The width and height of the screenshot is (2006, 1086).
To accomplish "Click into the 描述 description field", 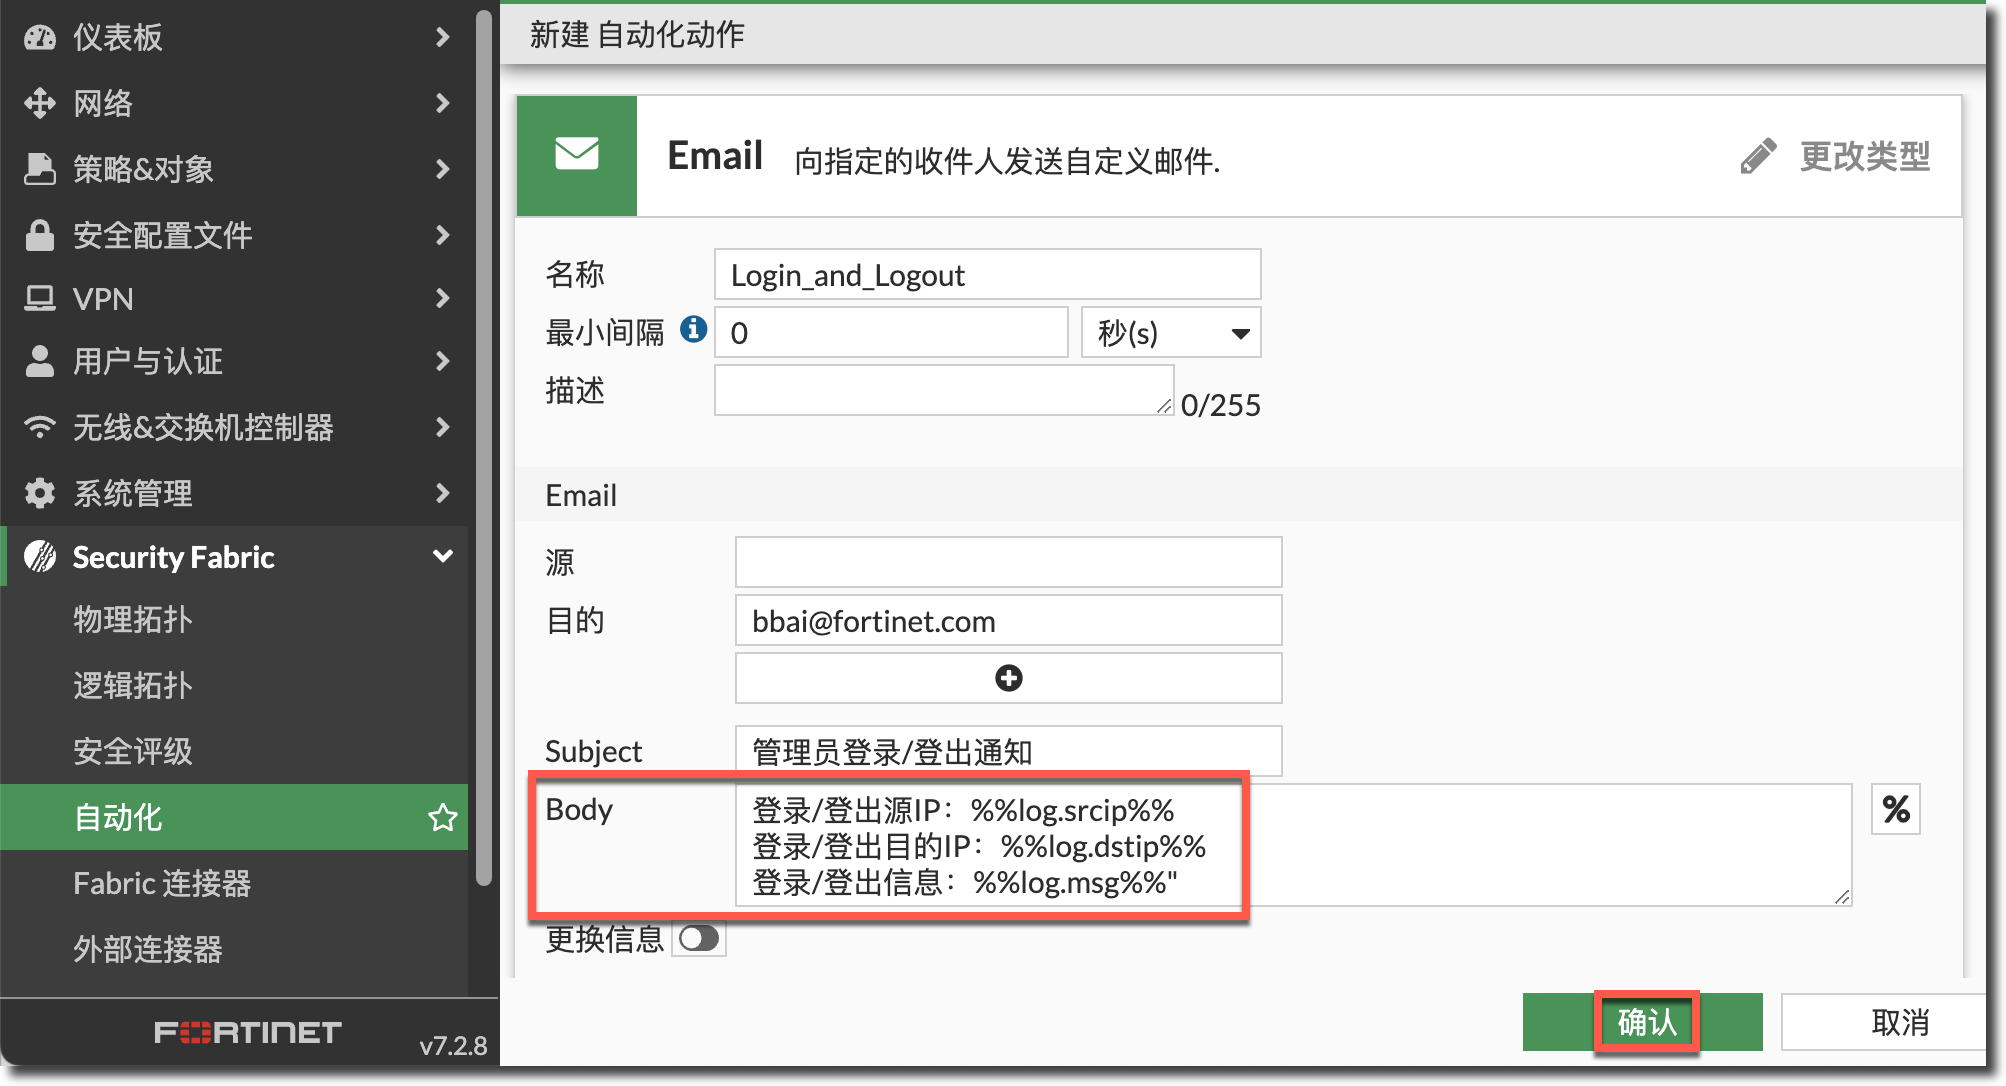I will 942,390.
